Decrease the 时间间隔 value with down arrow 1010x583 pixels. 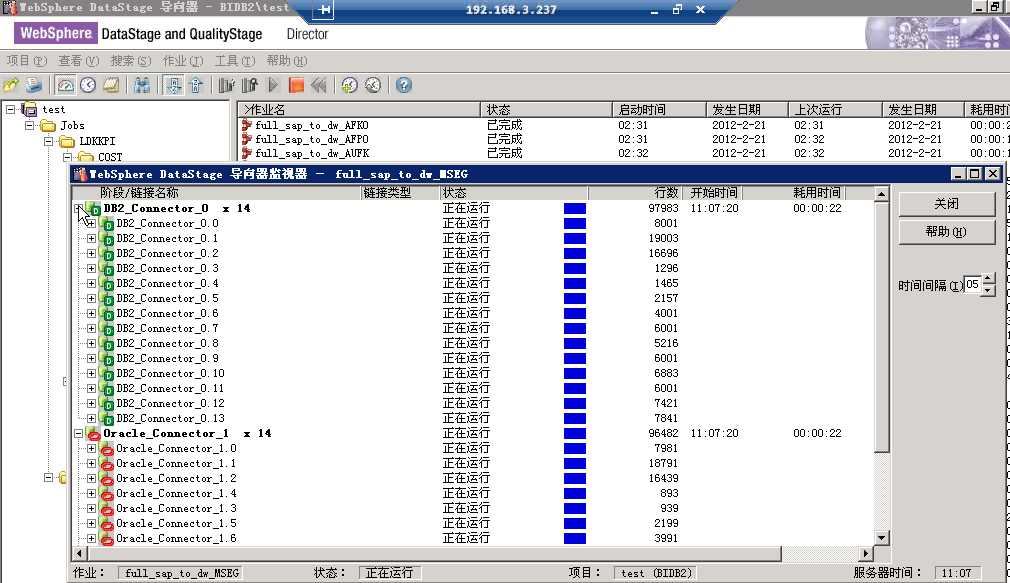point(987,290)
